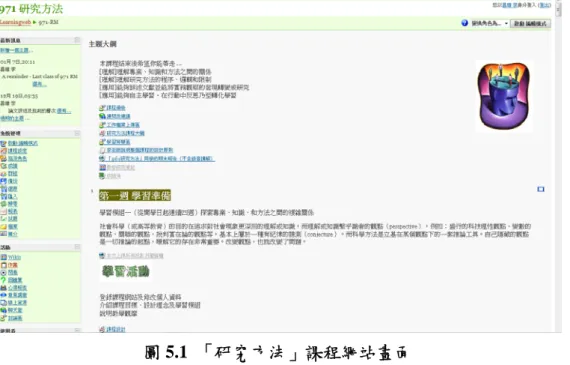Viewport: 570px width, 365px height.
Task: Open the help icon beside the role switcher
Action: coord(464,23)
